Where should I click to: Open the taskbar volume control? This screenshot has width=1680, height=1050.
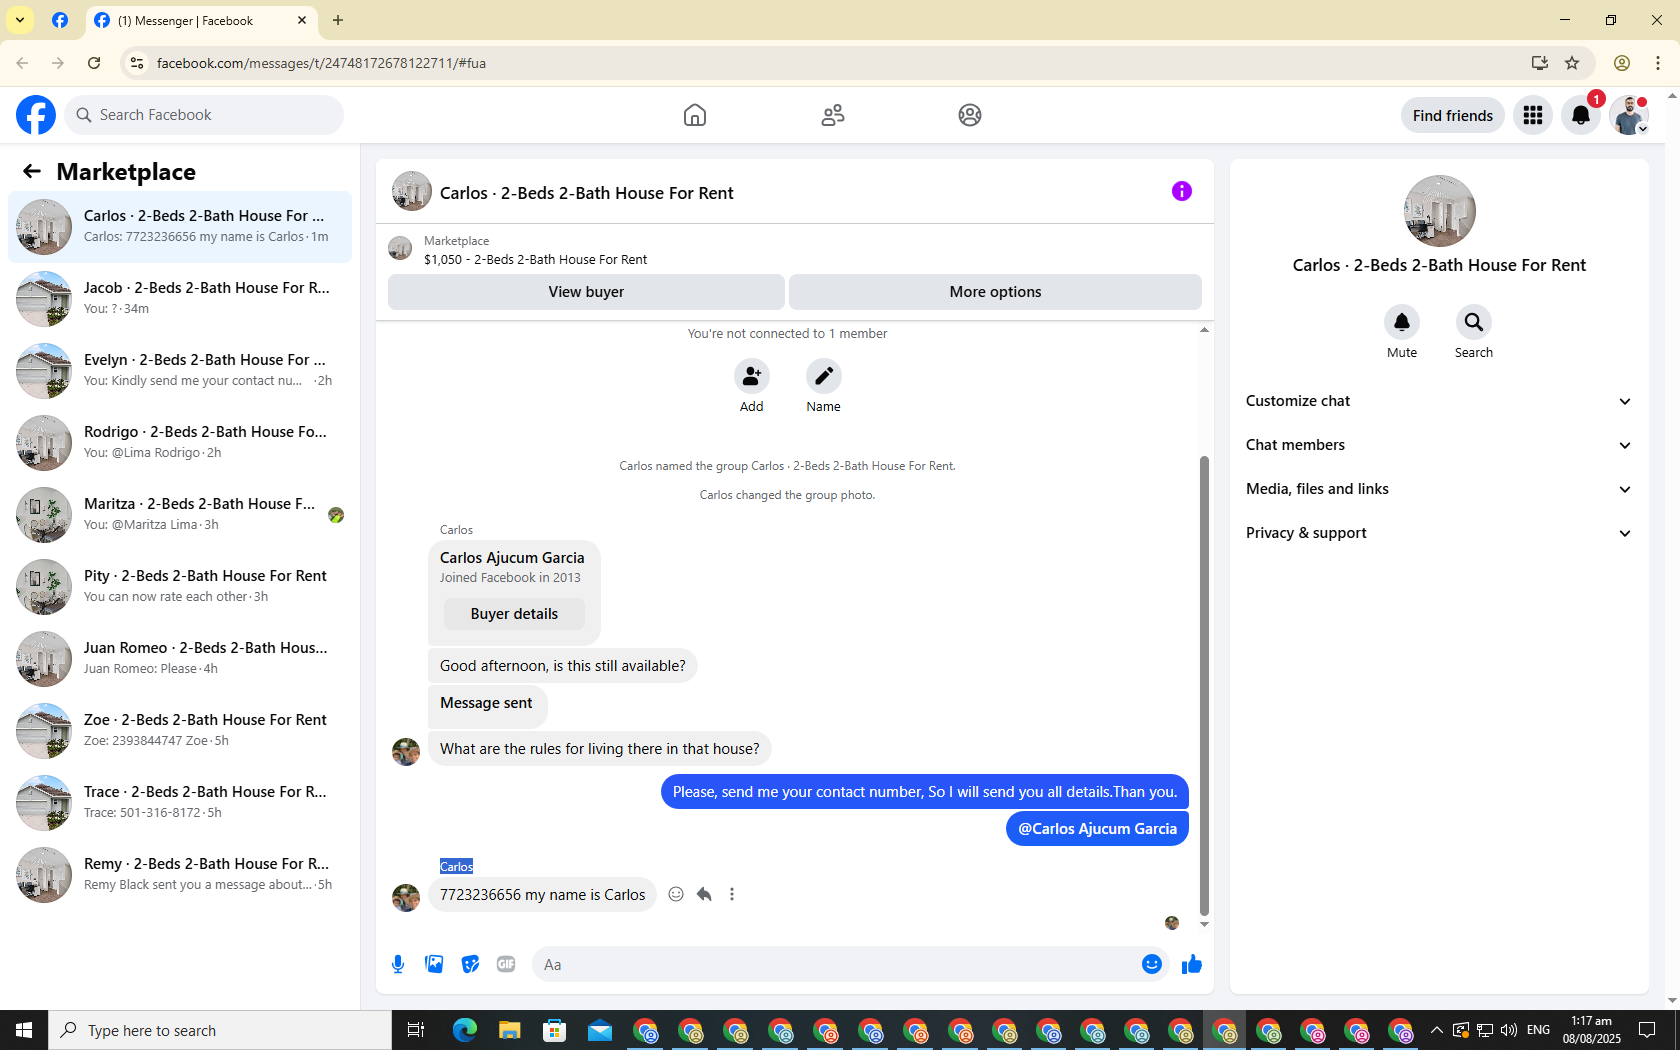click(1509, 1030)
